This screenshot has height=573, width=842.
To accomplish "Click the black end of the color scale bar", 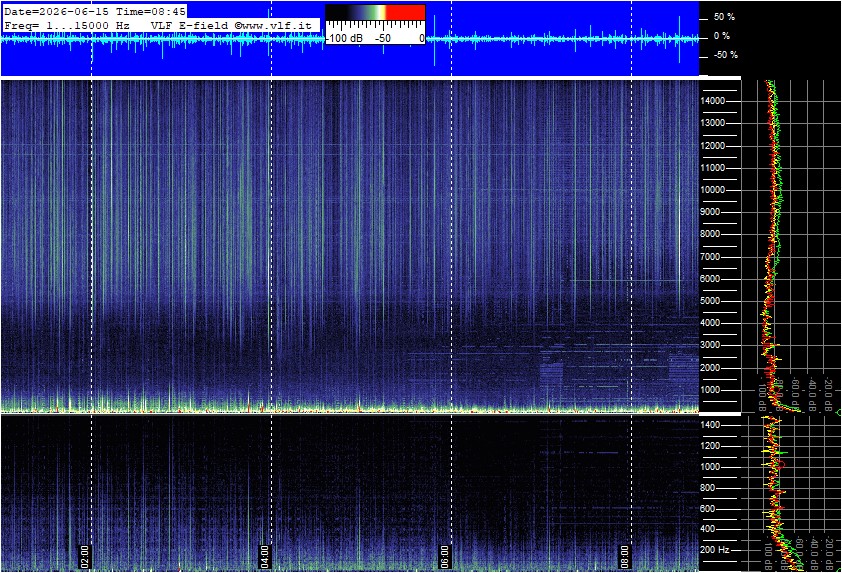I will pos(337,13).
